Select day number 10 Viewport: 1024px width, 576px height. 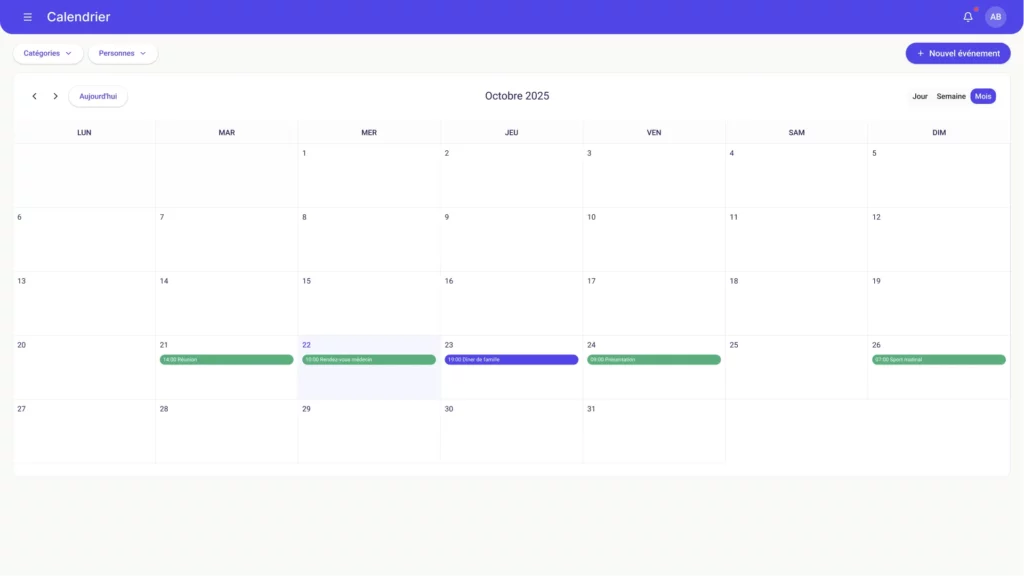click(591, 217)
